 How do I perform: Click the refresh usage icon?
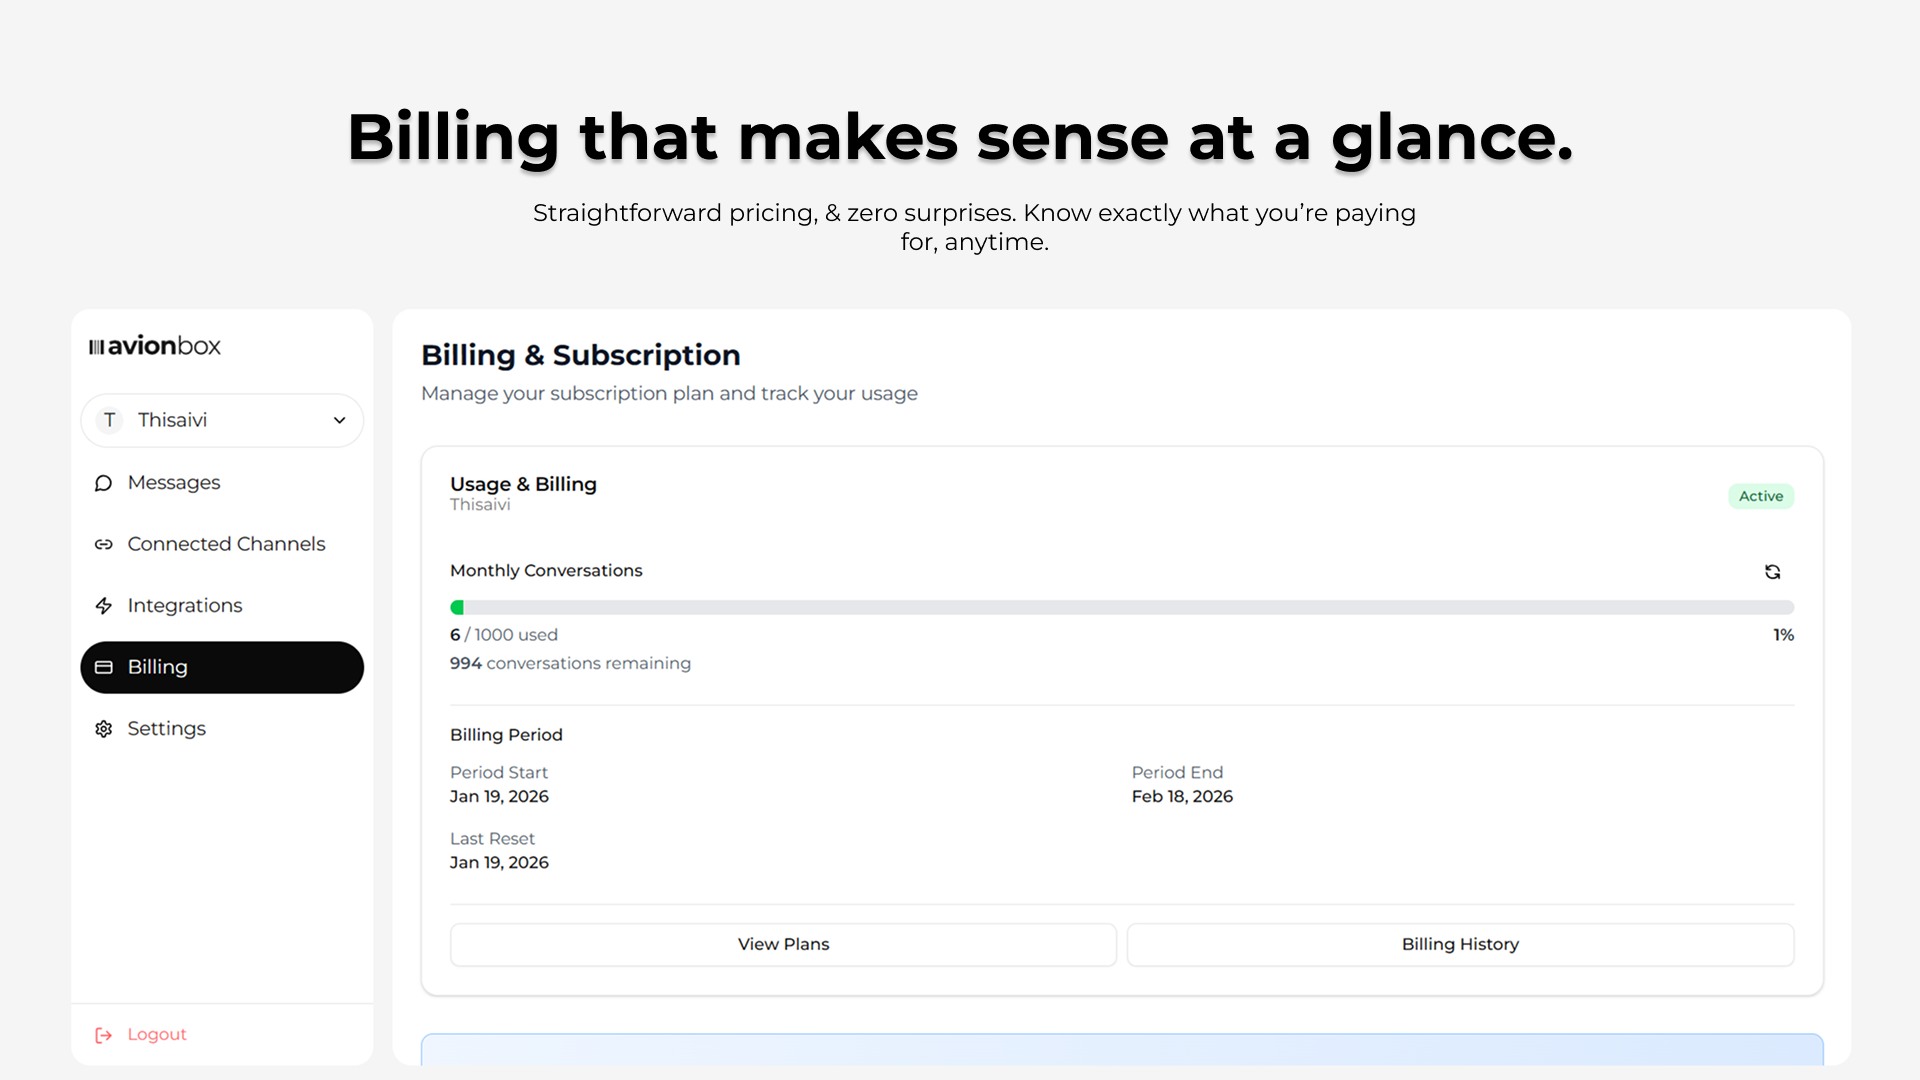[1772, 572]
